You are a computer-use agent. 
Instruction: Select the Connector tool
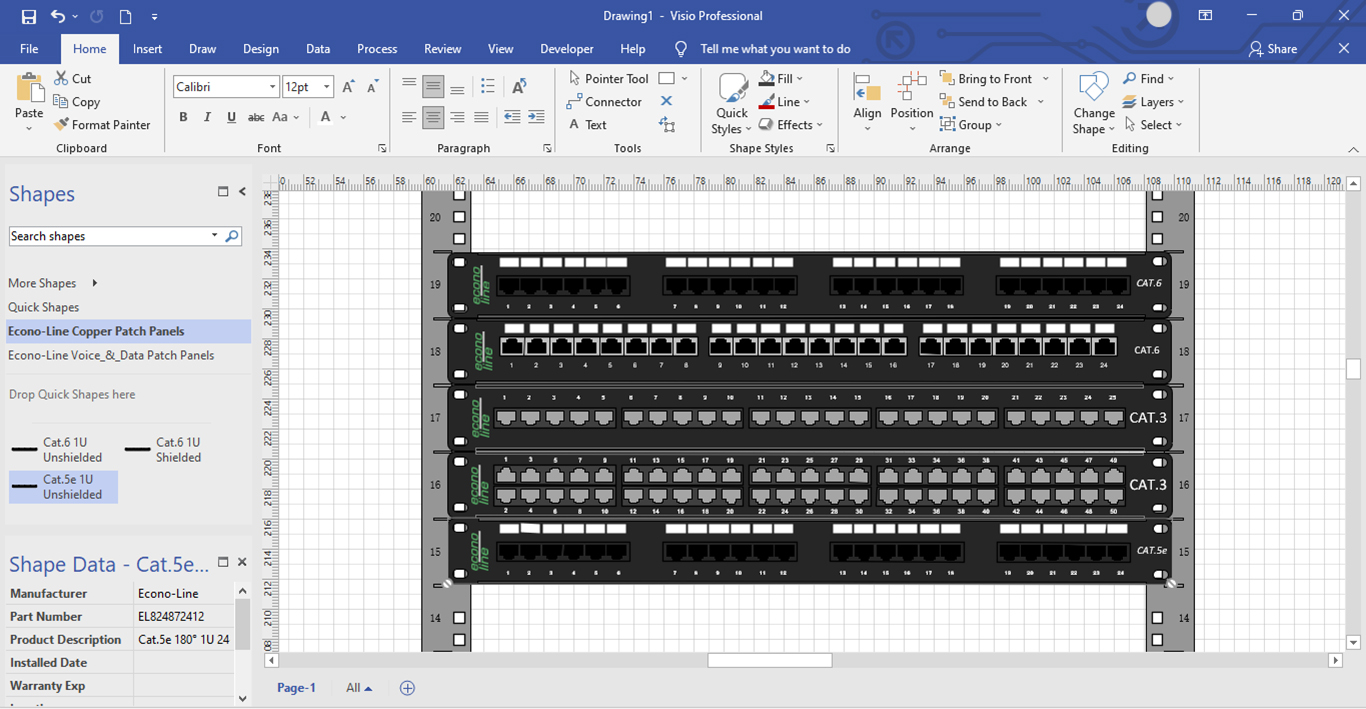coord(604,102)
